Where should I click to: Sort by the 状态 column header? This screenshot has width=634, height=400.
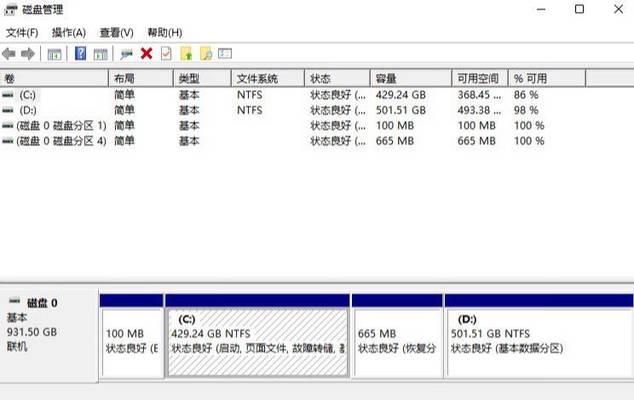337,78
